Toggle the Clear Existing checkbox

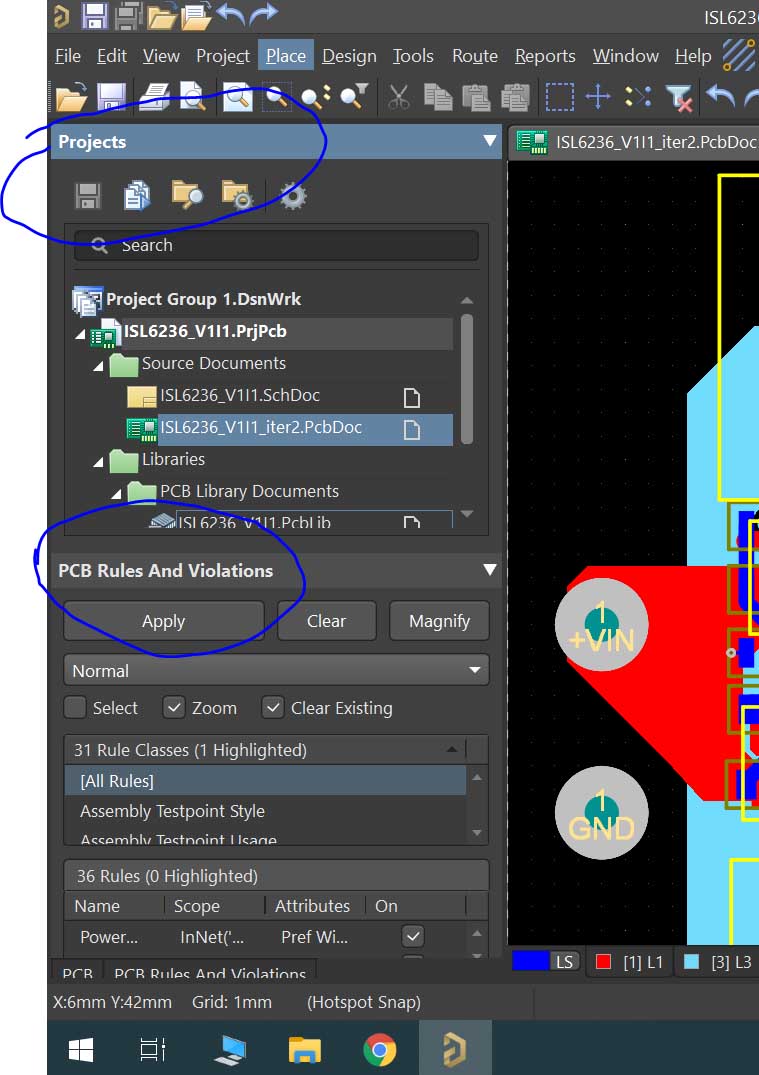pos(273,708)
